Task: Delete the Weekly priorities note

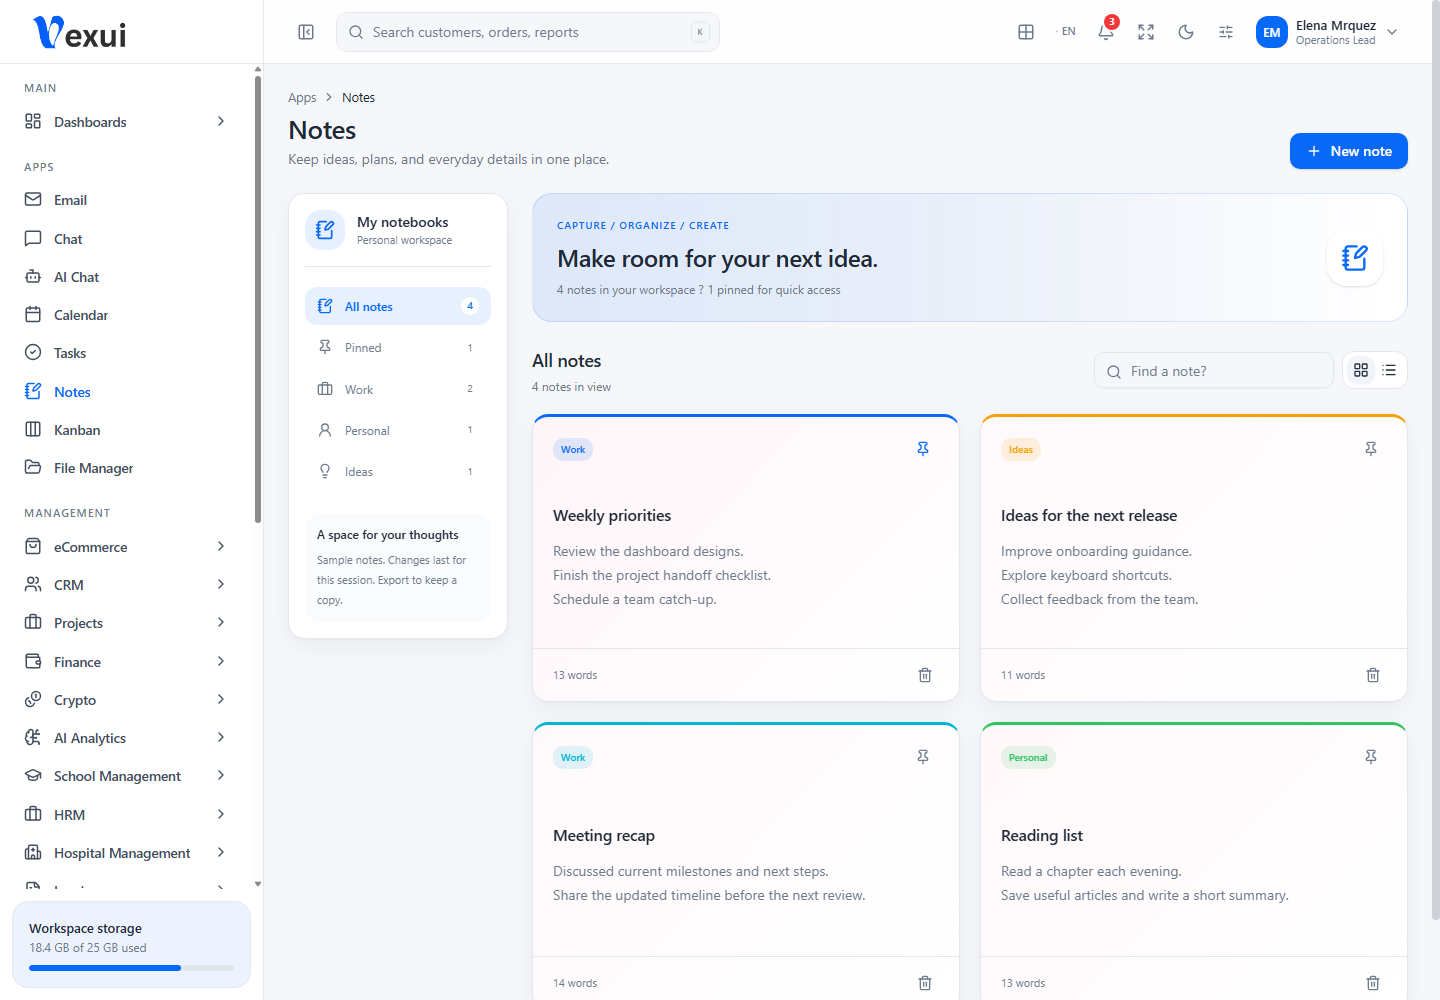Action: [x=925, y=675]
